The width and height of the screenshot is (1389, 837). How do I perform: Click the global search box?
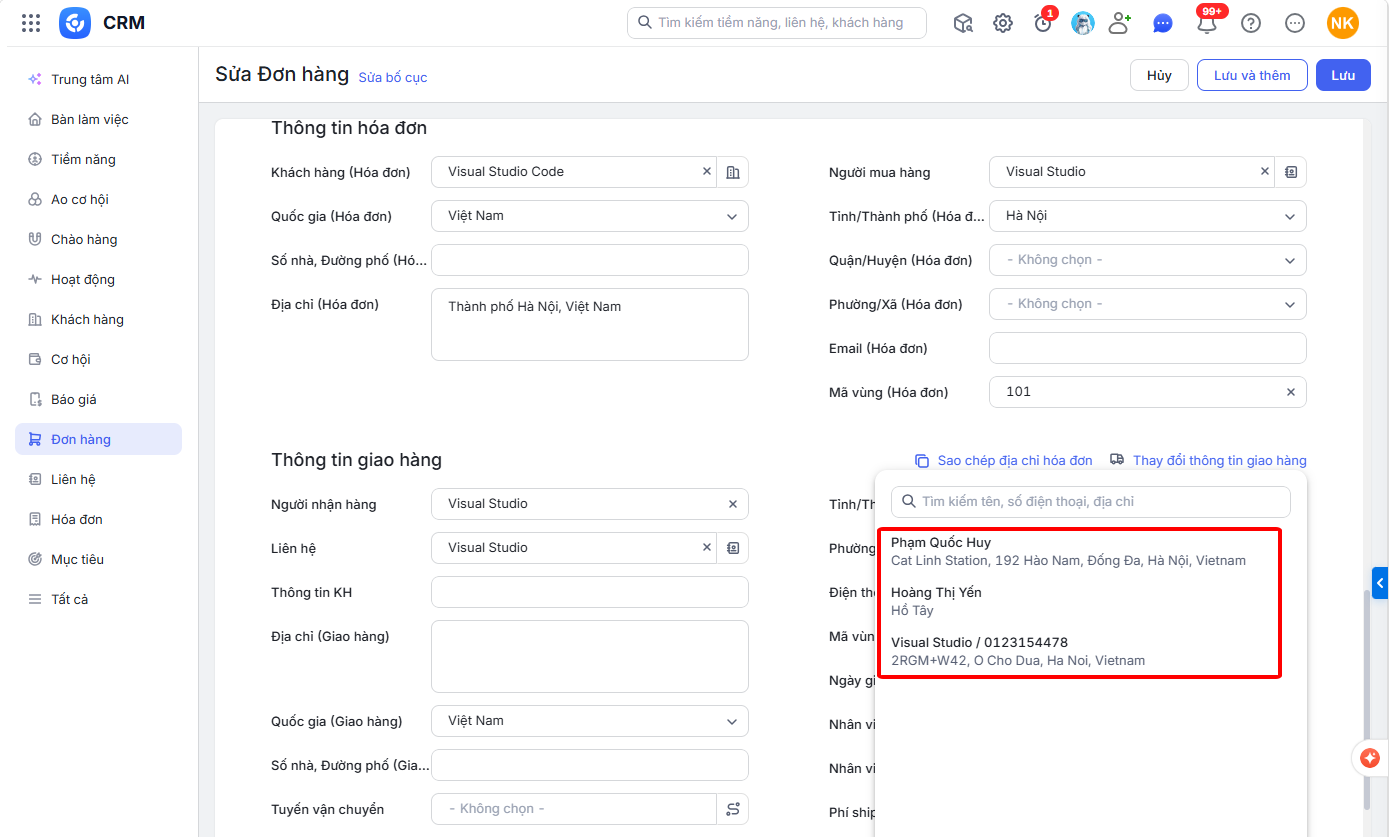point(777,23)
